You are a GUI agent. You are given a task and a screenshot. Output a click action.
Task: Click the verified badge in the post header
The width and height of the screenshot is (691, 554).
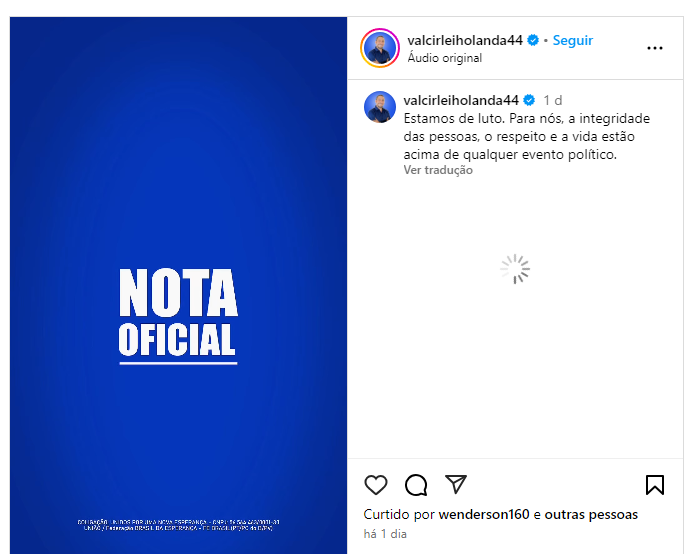click(x=533, y=40)
